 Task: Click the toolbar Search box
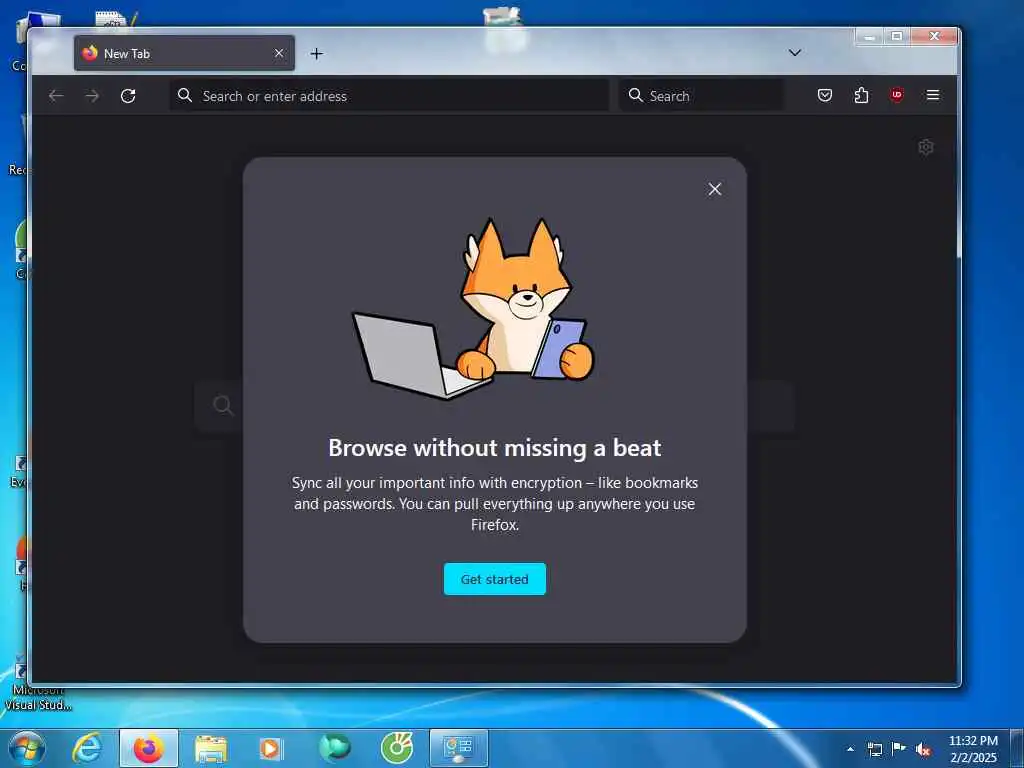point(701,95)
